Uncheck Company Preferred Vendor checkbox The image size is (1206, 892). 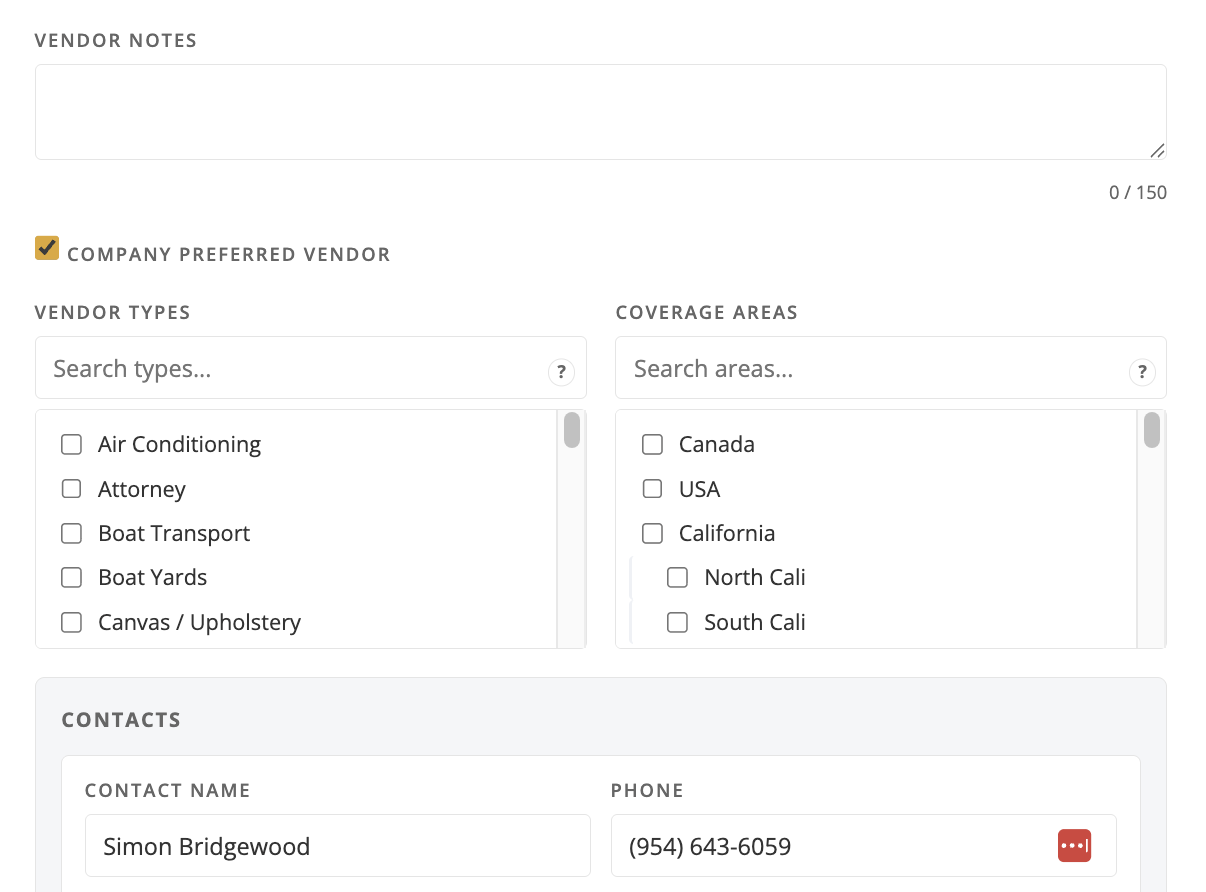click(x=47, y=248)
